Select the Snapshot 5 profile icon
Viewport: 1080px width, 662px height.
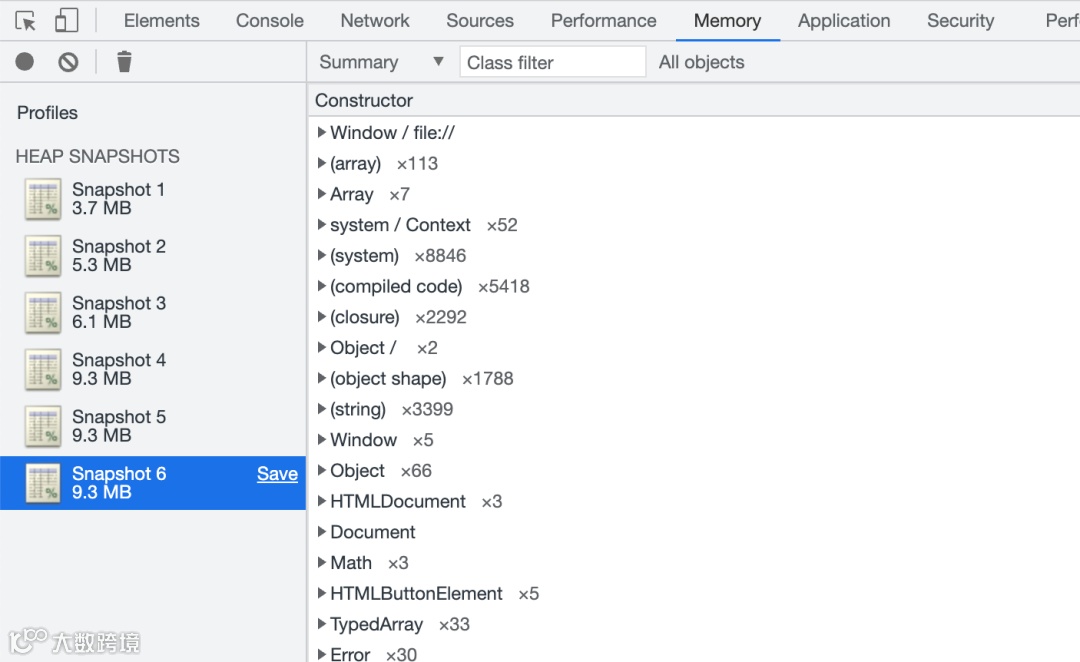point(43,426)
